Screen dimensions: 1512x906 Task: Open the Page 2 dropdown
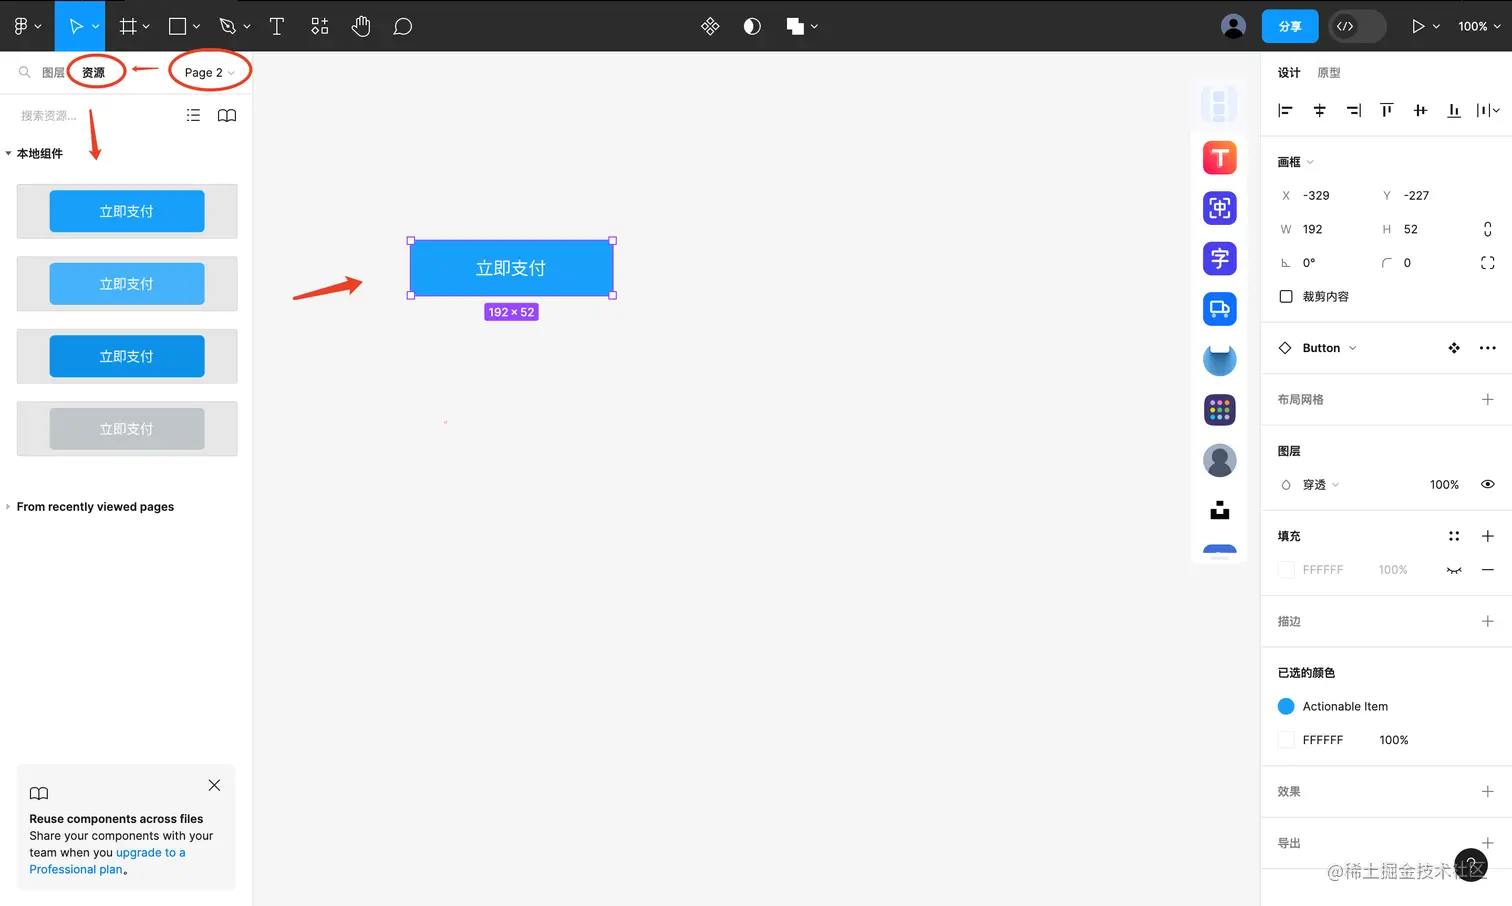(x=209, y=72)
